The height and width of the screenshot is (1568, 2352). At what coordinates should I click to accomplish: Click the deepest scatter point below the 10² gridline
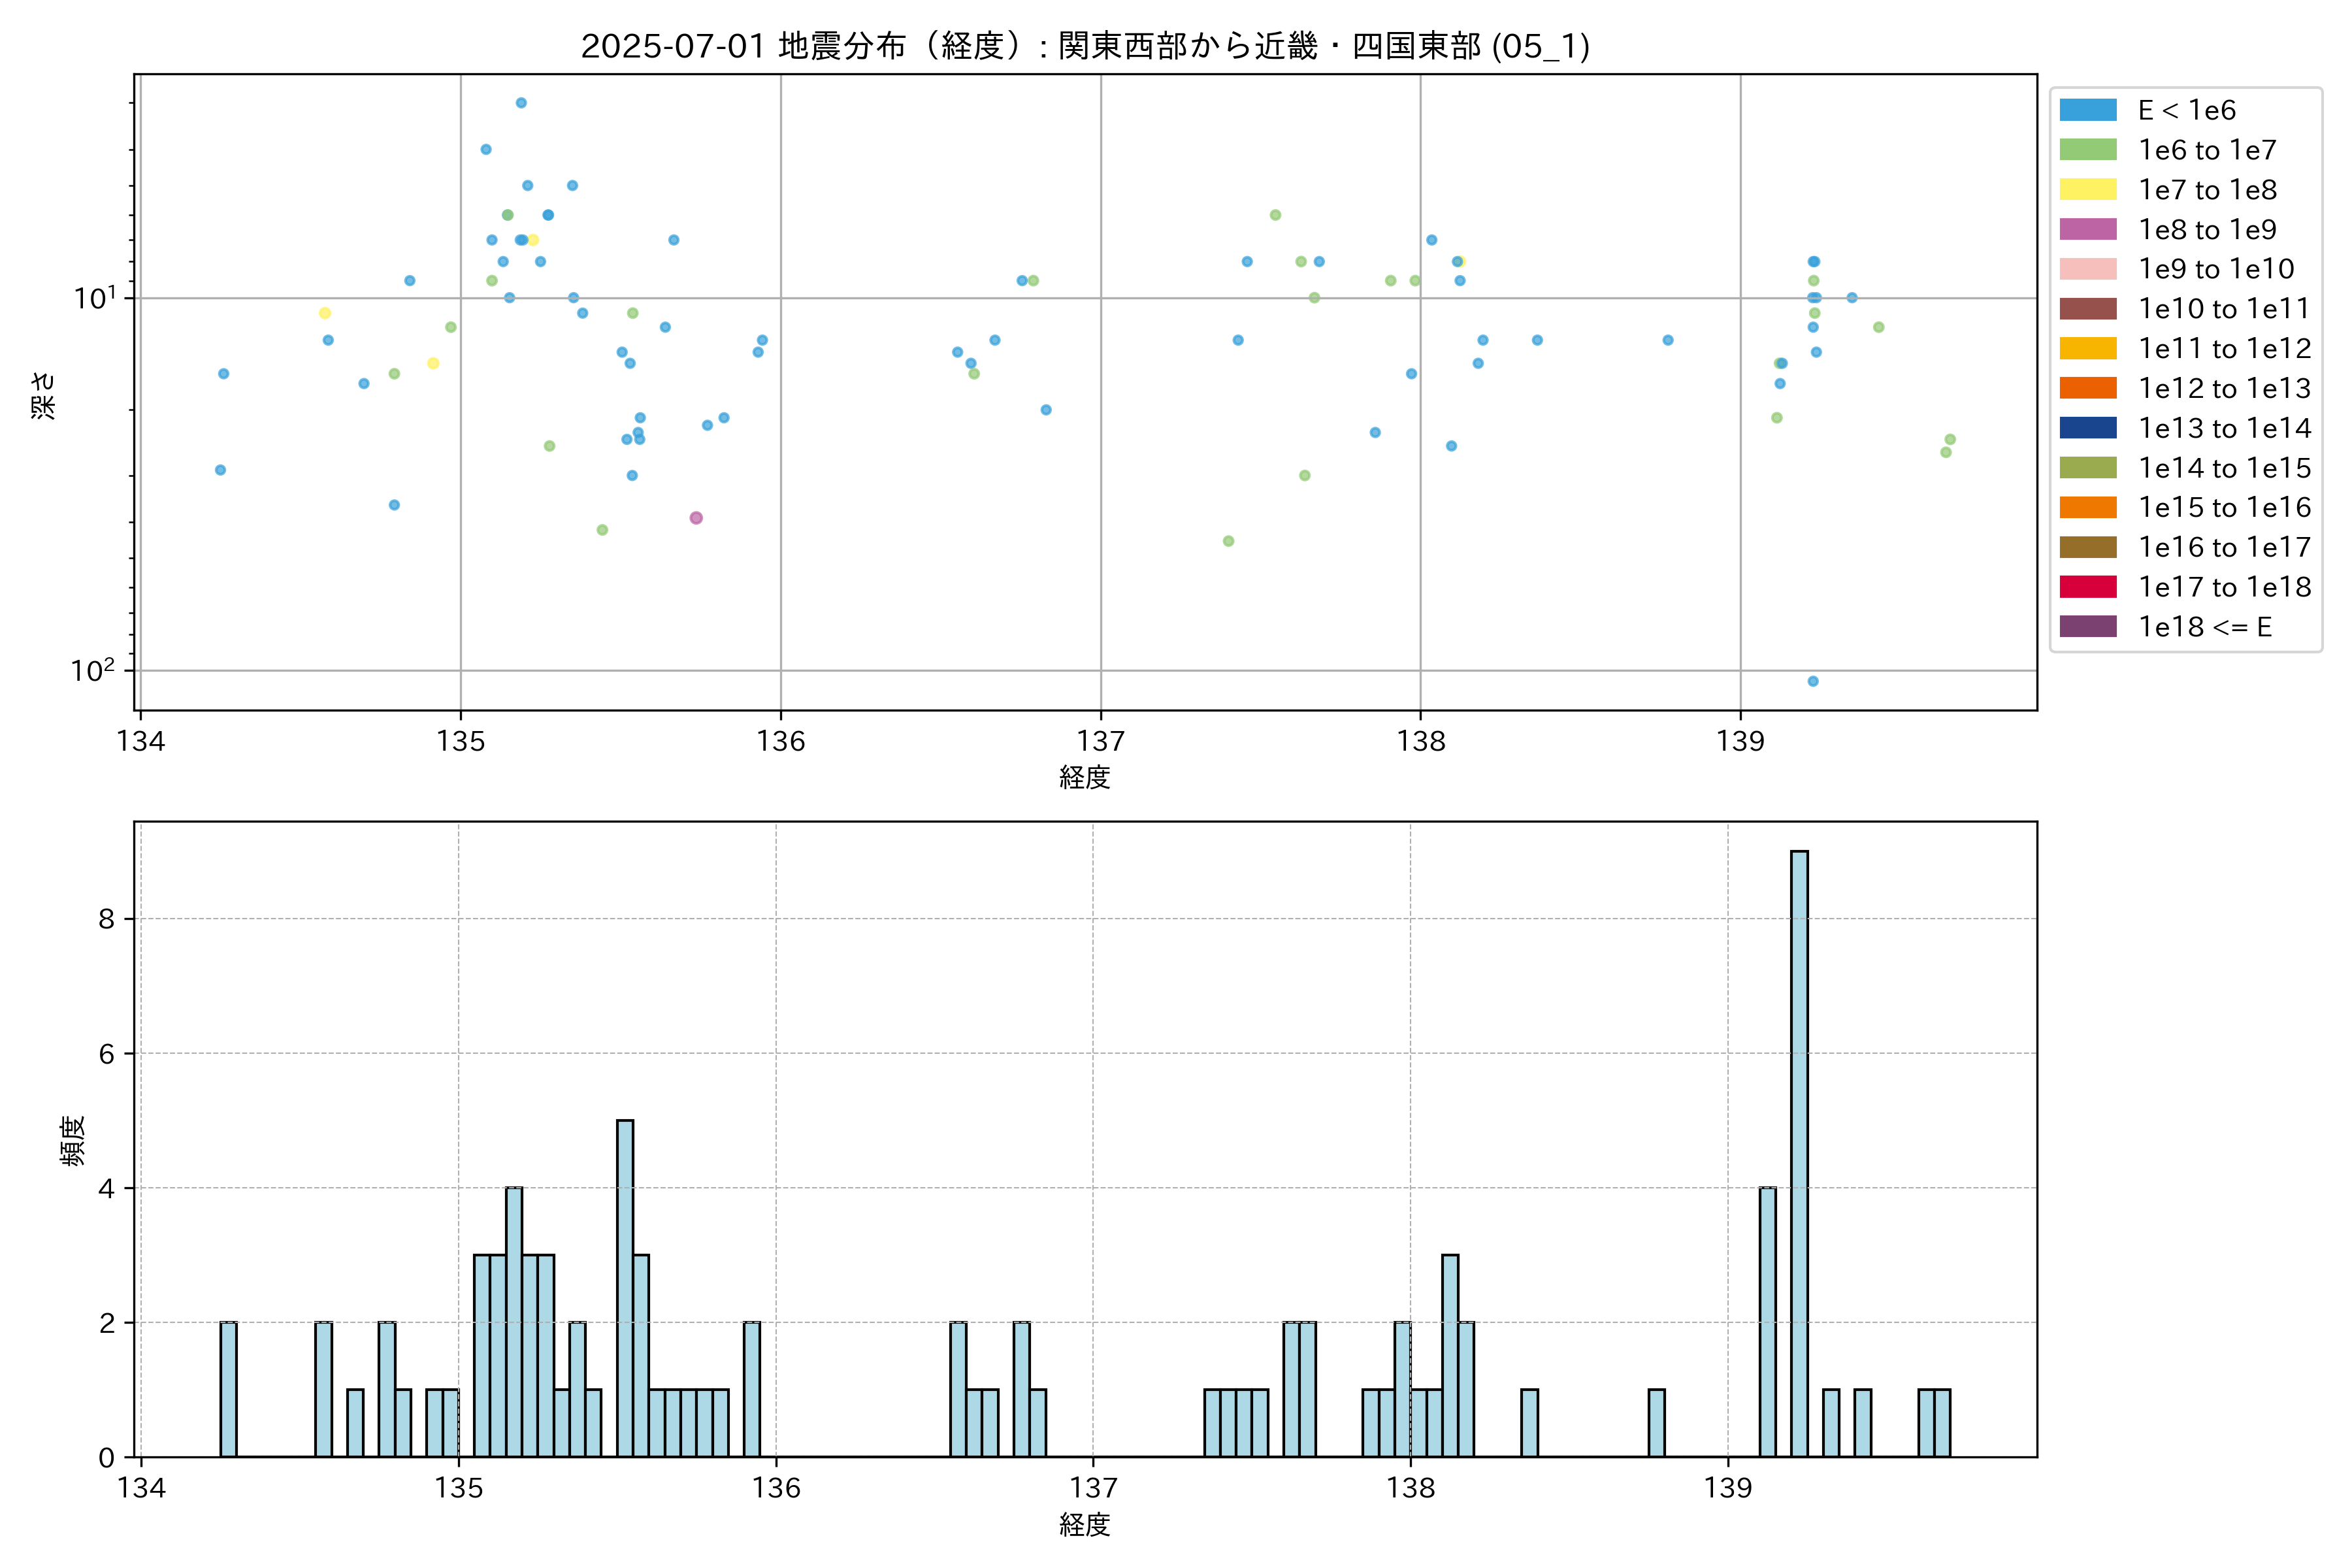click(x=1813, y=681)
